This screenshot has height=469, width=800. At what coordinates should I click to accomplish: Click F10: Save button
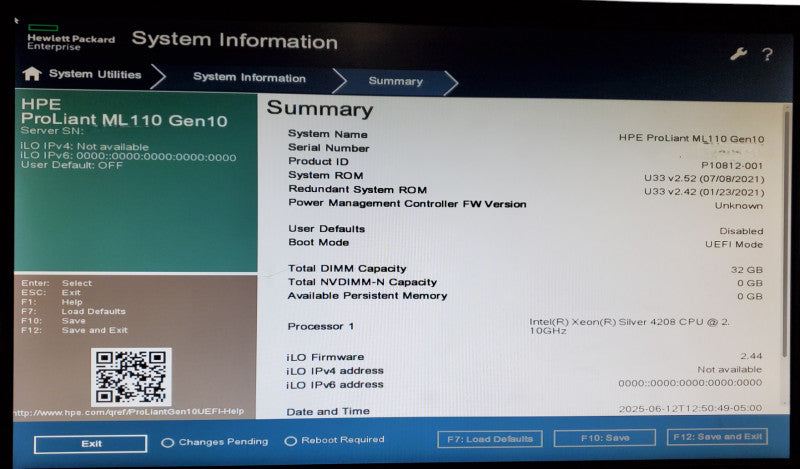(605, 438)
